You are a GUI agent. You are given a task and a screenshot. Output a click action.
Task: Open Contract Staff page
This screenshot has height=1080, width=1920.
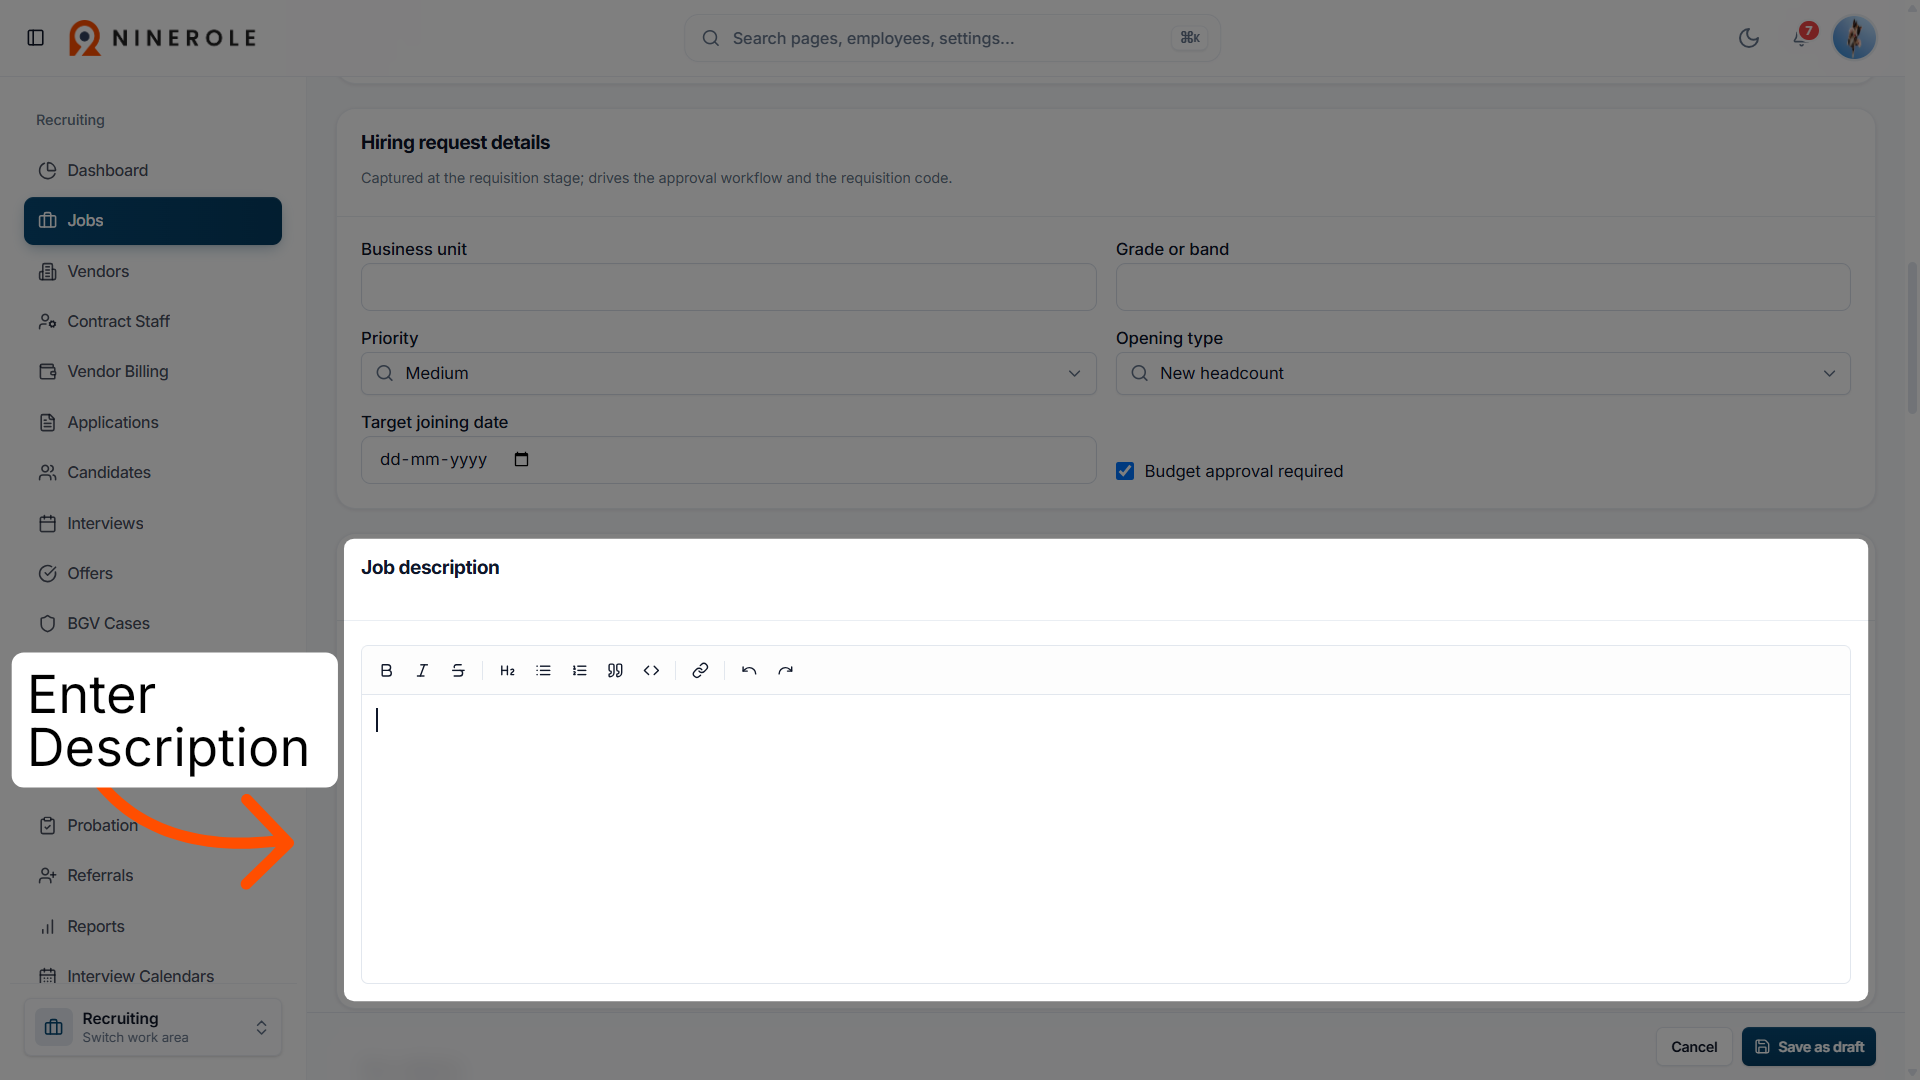click(x=153, y=321)
